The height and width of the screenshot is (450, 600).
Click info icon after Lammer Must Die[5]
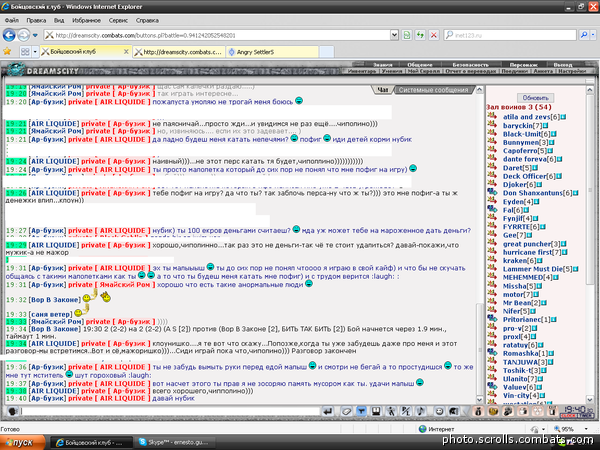pos(576,269)
